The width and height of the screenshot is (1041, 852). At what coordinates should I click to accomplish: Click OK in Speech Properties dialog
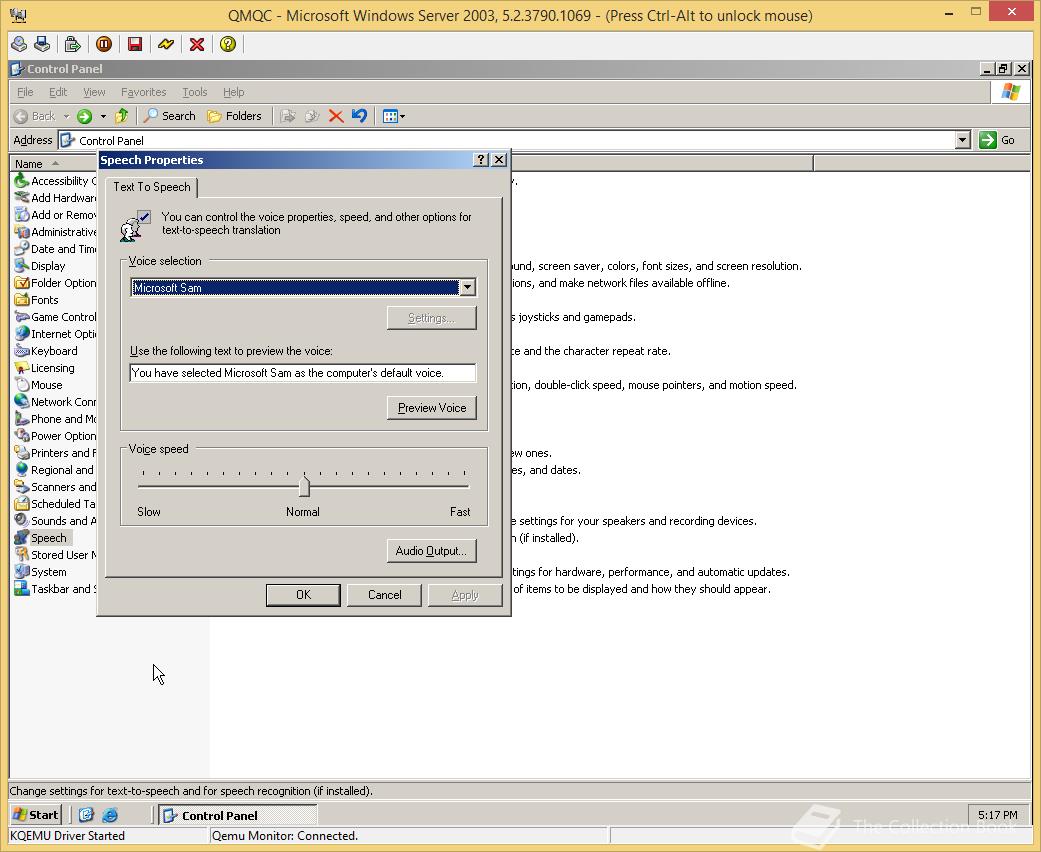click(x=303, y=595)
